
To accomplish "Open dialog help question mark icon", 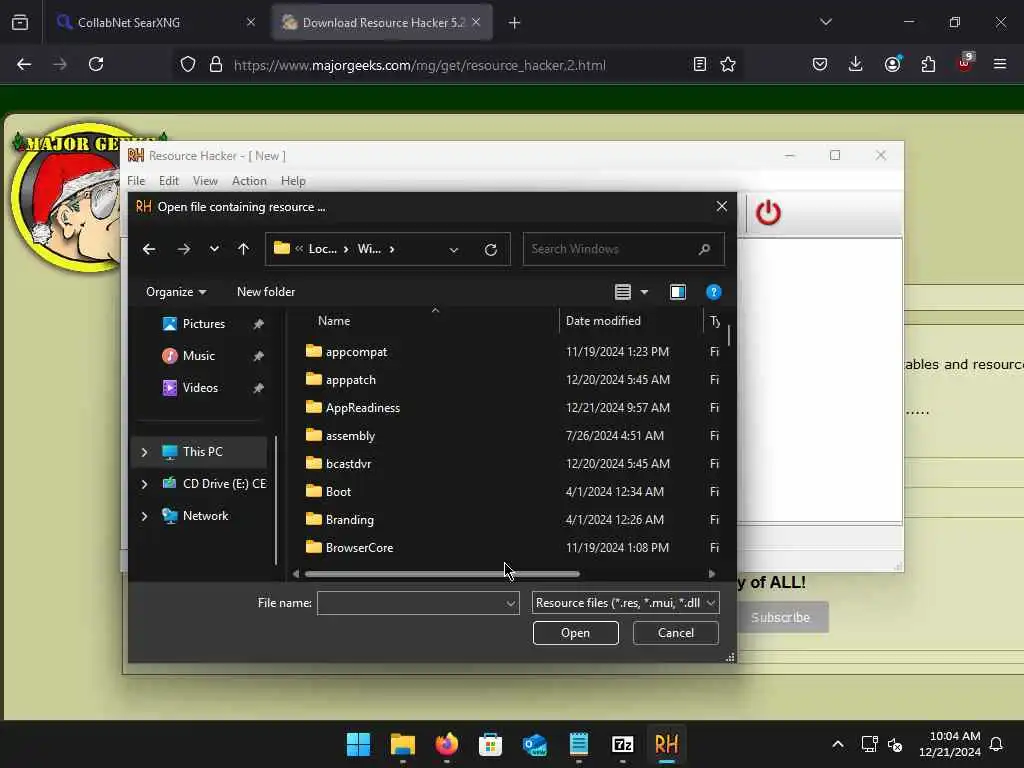I will coord(713,292).
